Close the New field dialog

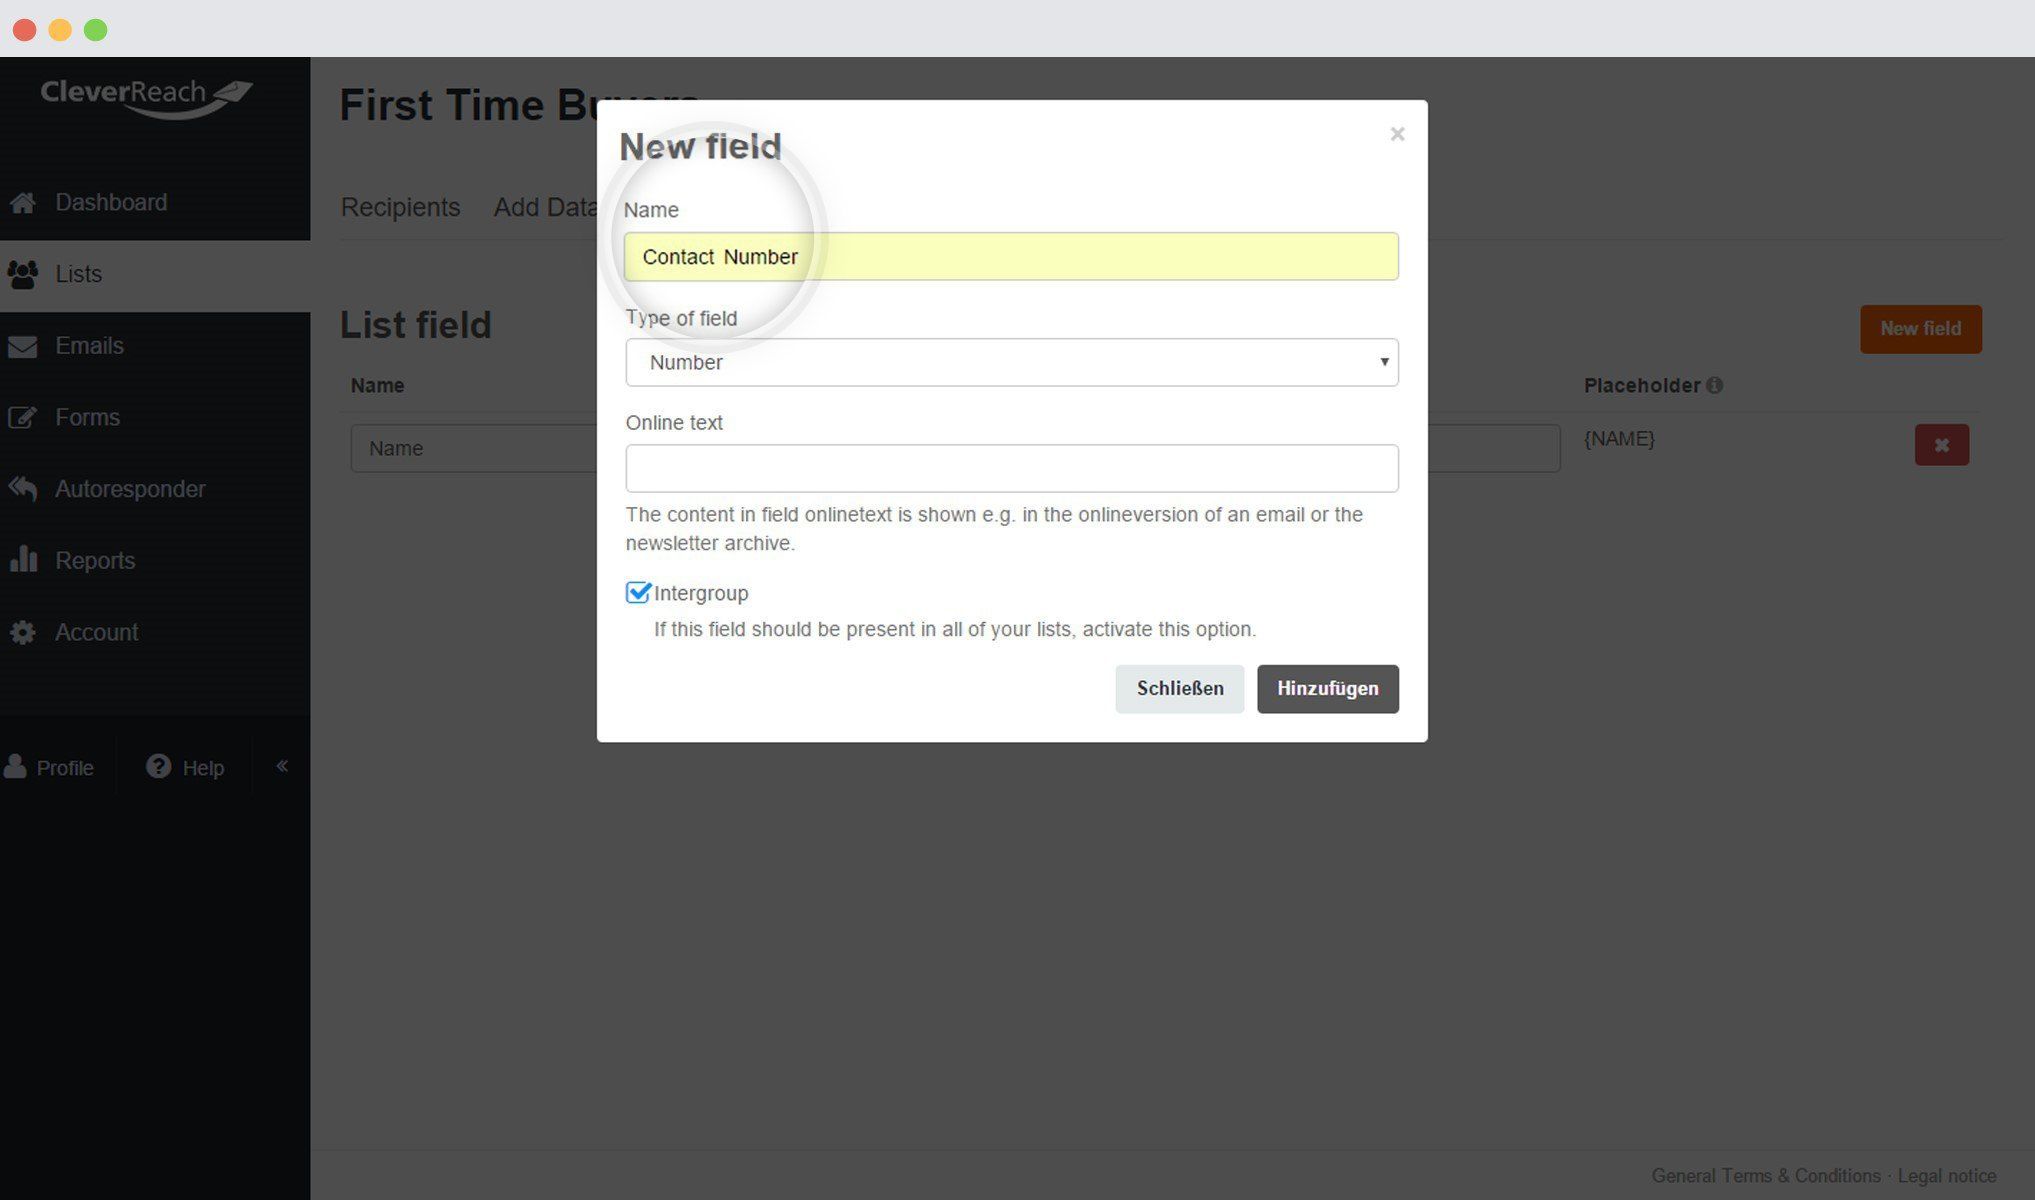pos(1397,134)
